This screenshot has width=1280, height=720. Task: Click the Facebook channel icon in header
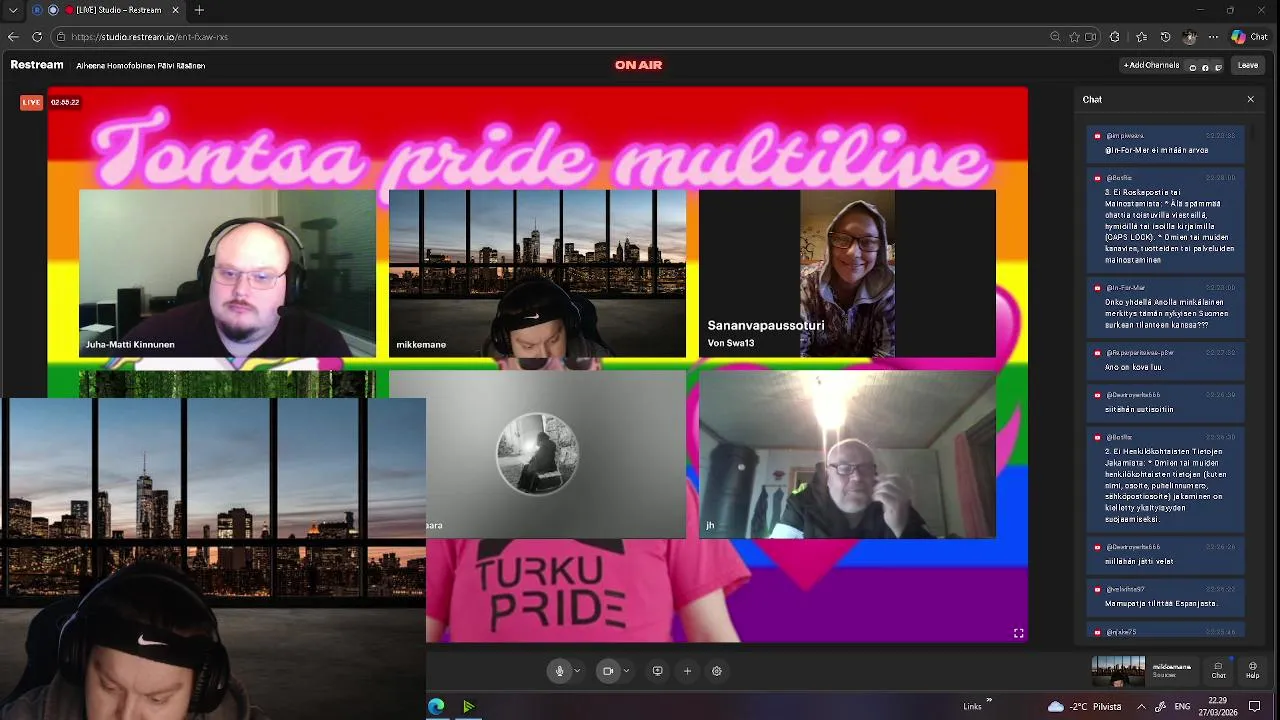(x=1205, y=67)
